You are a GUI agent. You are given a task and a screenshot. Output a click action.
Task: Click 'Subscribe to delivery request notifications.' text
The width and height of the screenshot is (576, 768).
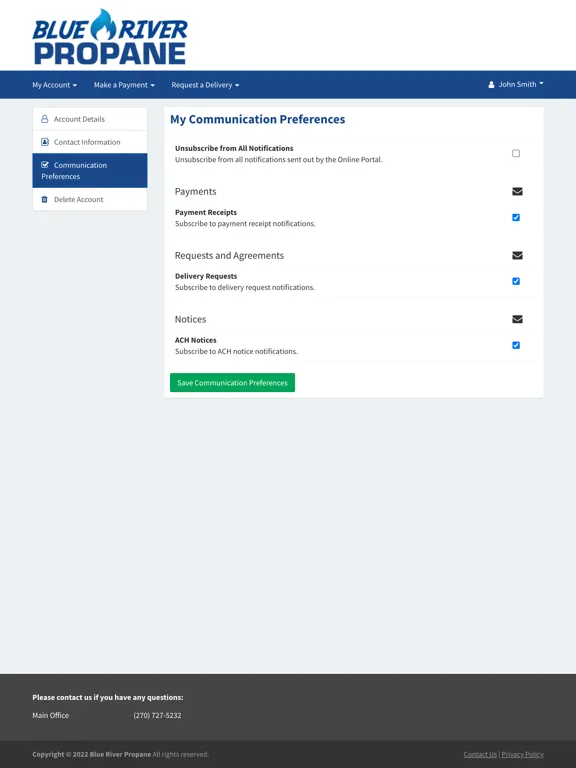tap(245, 287)
